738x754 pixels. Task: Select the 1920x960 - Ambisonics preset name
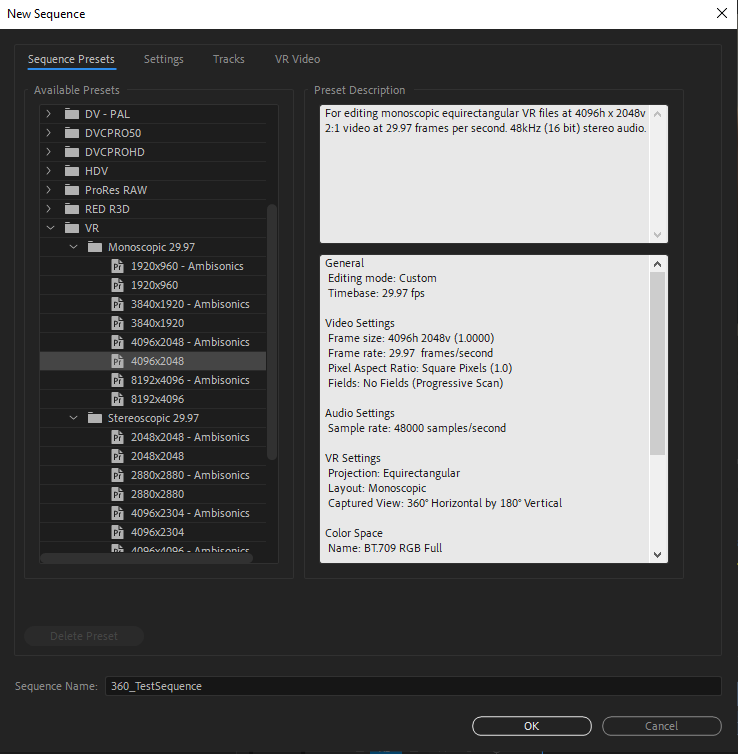coord(187,266)
